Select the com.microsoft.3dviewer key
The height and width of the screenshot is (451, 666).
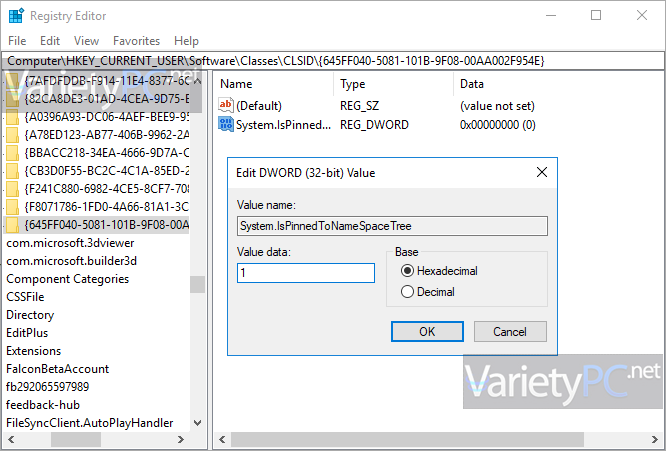70,243
